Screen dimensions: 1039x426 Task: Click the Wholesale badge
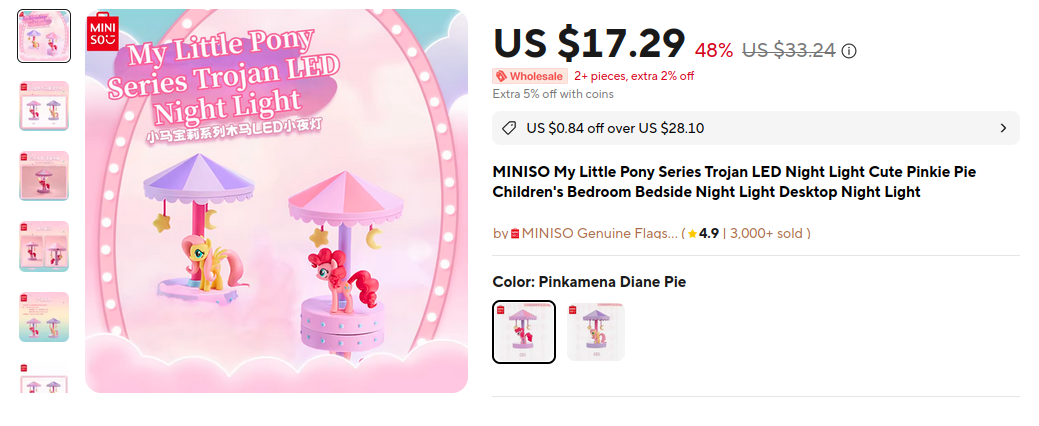[x=530, y=76]
